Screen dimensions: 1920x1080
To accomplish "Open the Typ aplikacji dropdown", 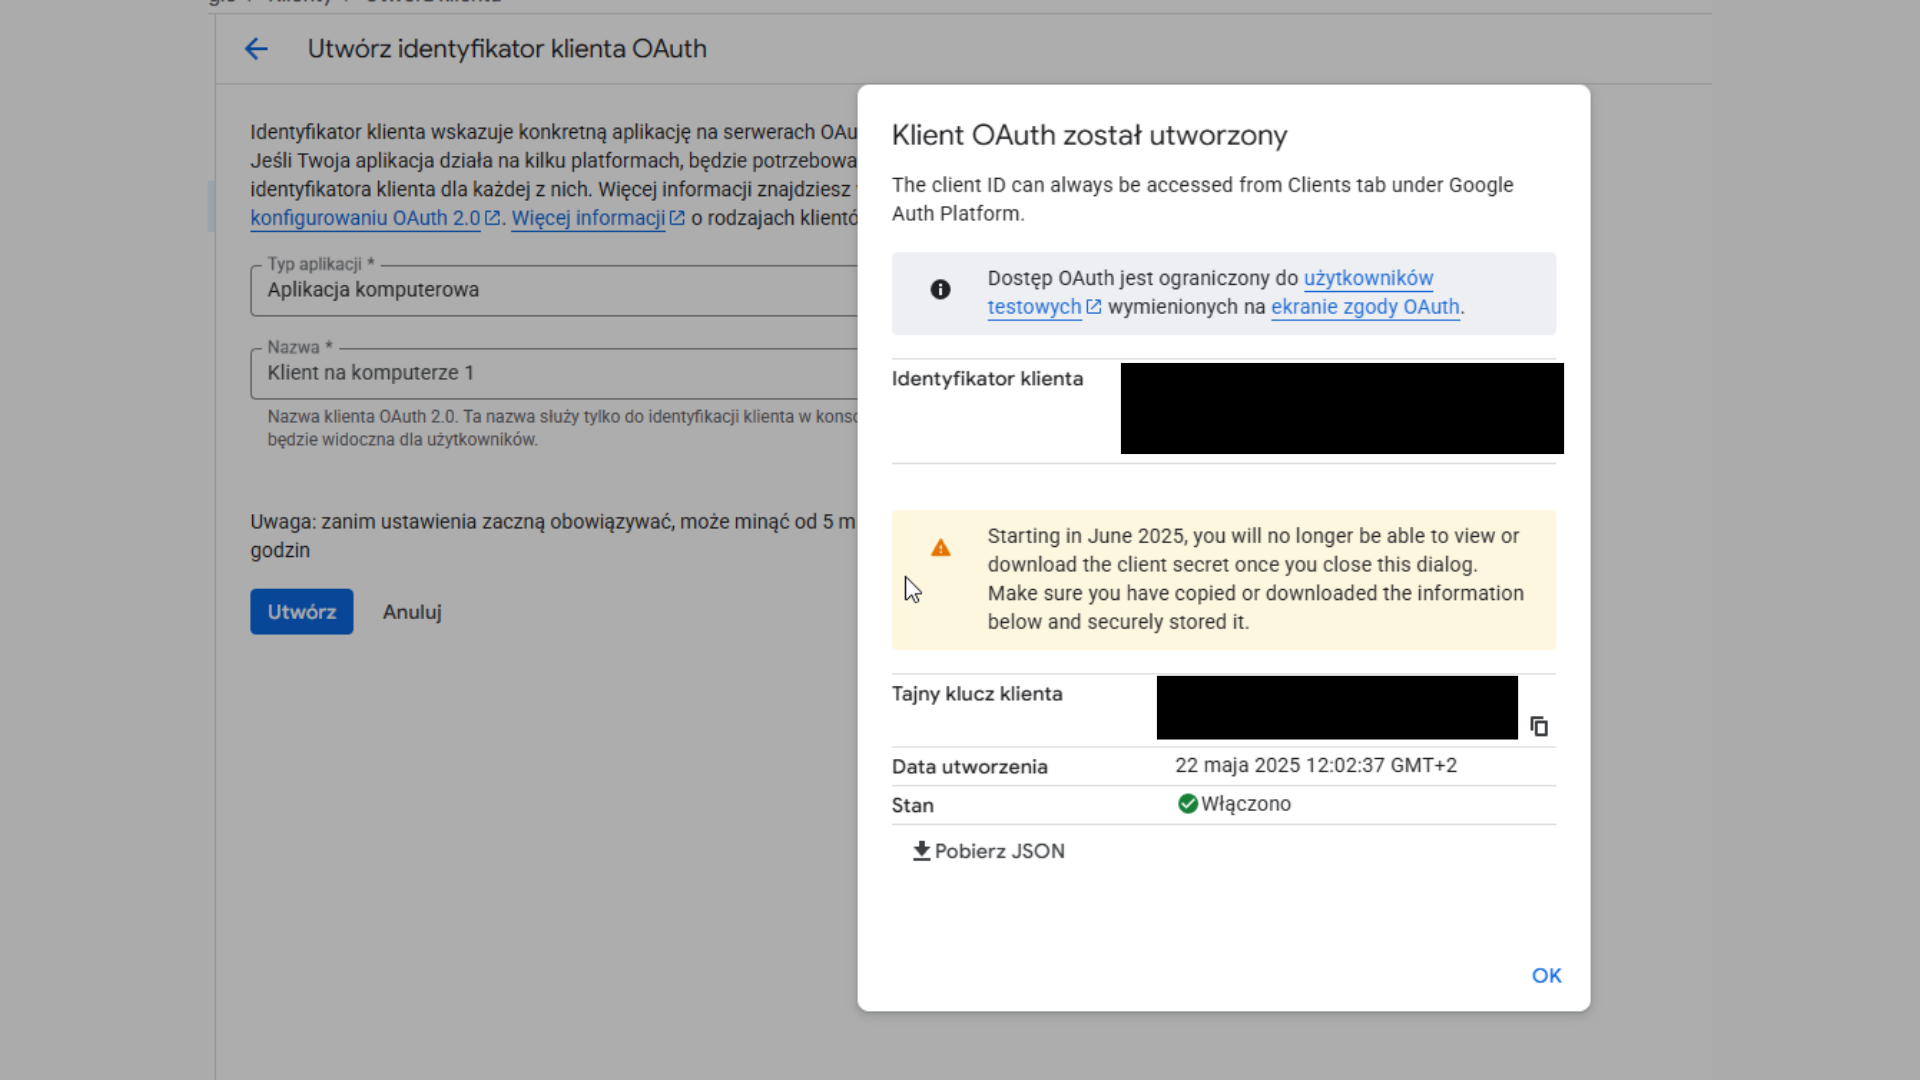I will pyautogui.click(x=554, y=290).
